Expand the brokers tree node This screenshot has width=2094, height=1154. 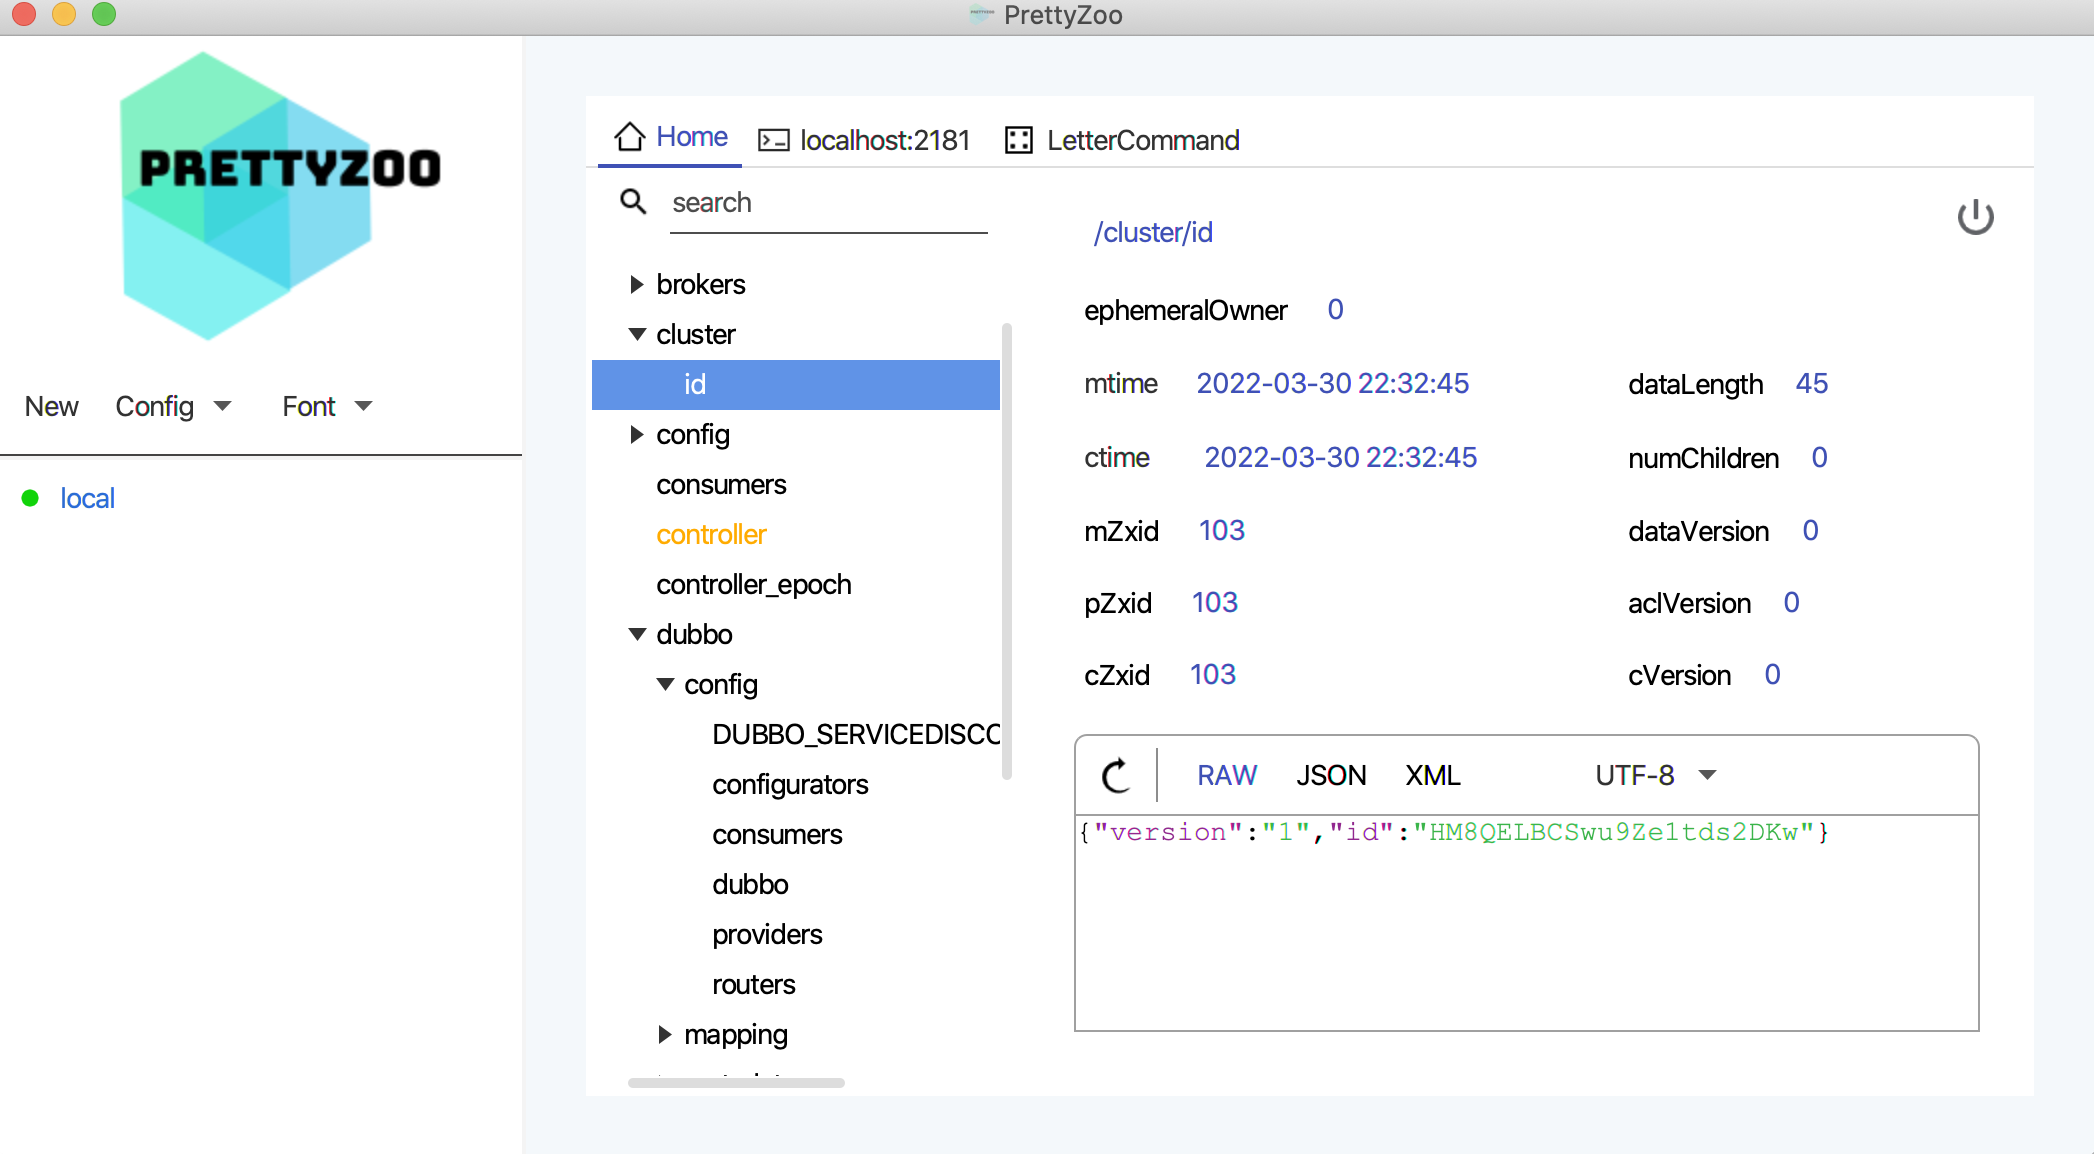click(636, 285)
